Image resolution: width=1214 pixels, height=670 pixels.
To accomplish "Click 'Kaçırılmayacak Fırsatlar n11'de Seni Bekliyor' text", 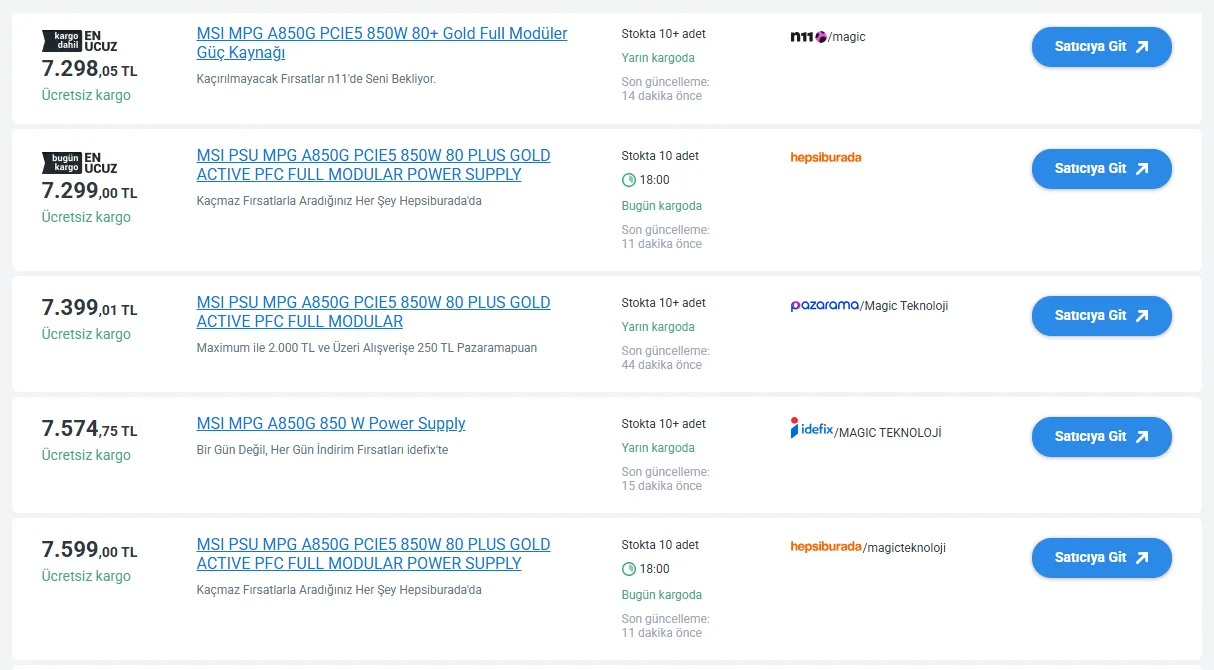I will coord(316,78).
